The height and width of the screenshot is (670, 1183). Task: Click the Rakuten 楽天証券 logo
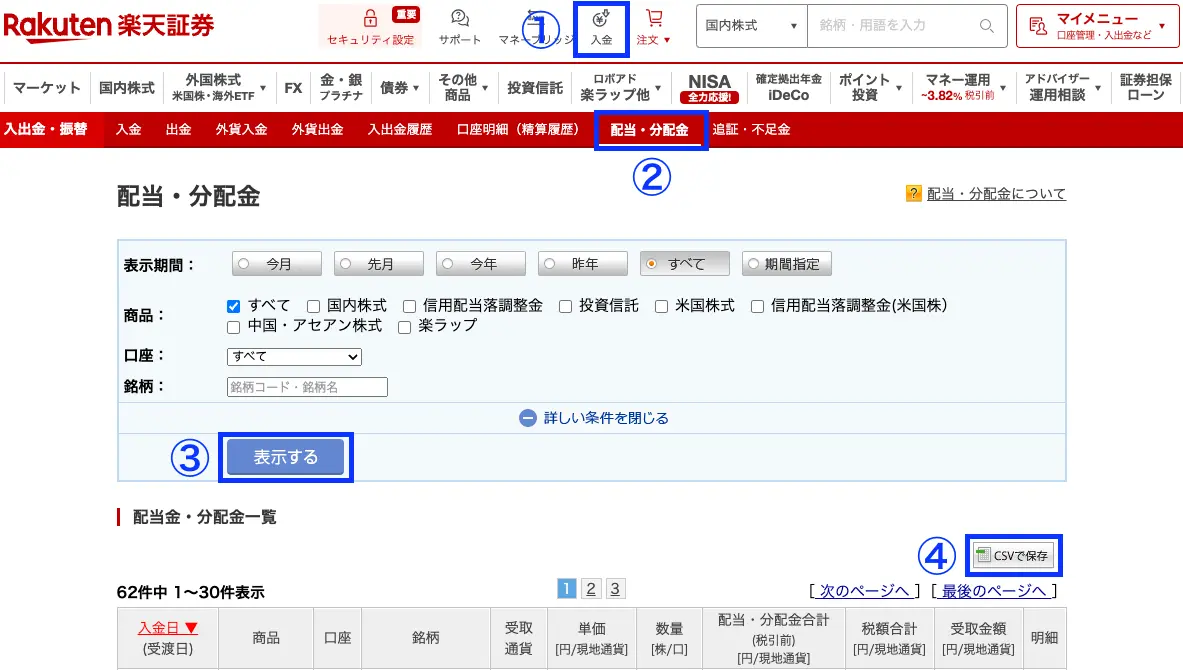coord(109,26)
